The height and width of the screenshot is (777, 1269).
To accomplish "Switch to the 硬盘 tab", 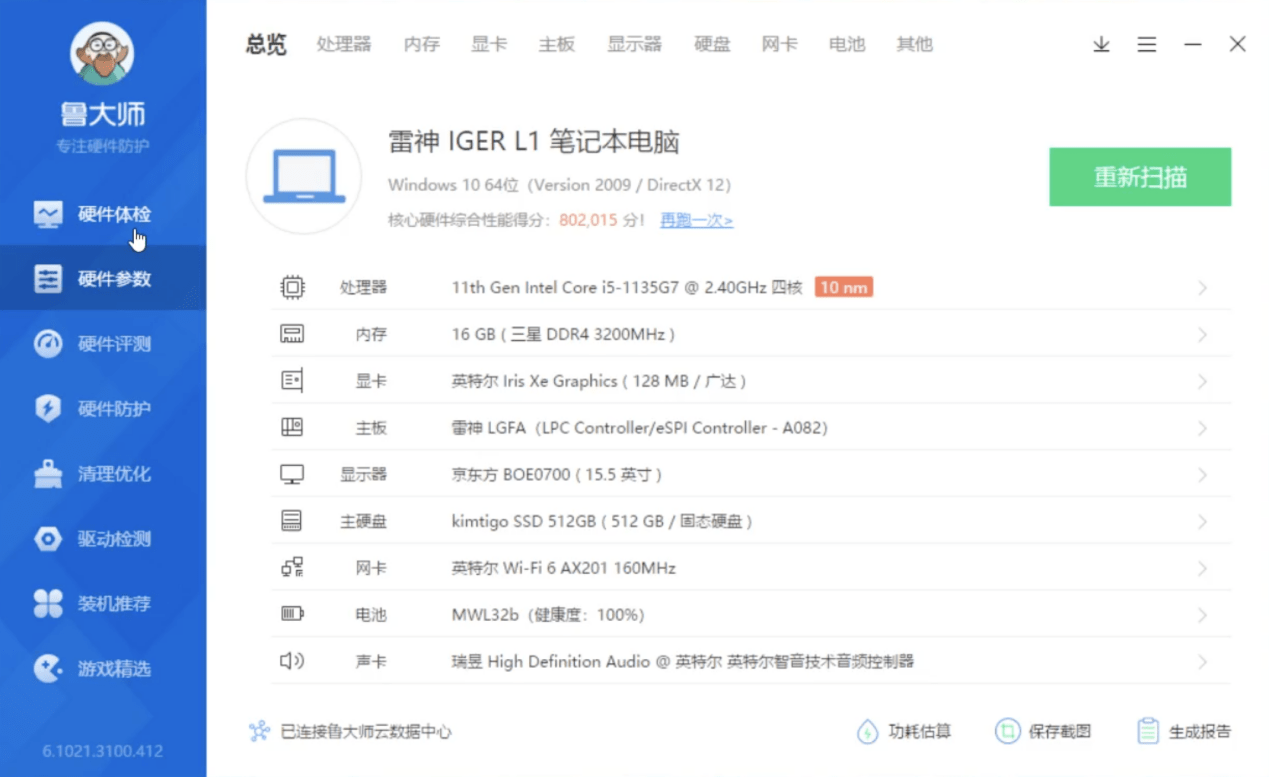I will tap(712, 44).
